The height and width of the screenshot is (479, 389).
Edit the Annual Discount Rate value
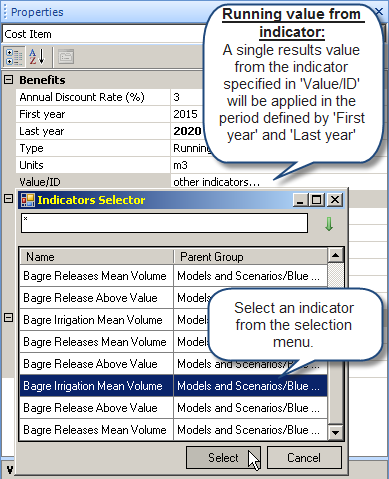[187, 97]
